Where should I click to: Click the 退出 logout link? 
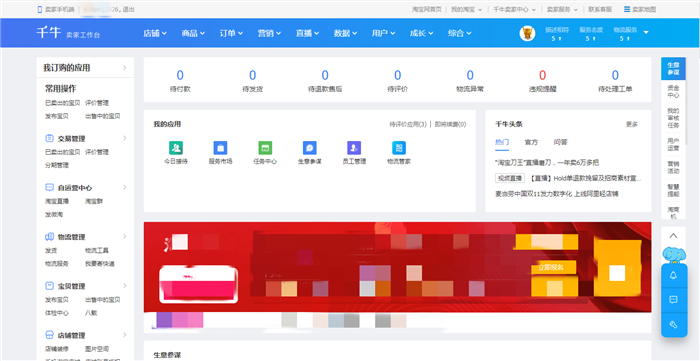point(128,9)
